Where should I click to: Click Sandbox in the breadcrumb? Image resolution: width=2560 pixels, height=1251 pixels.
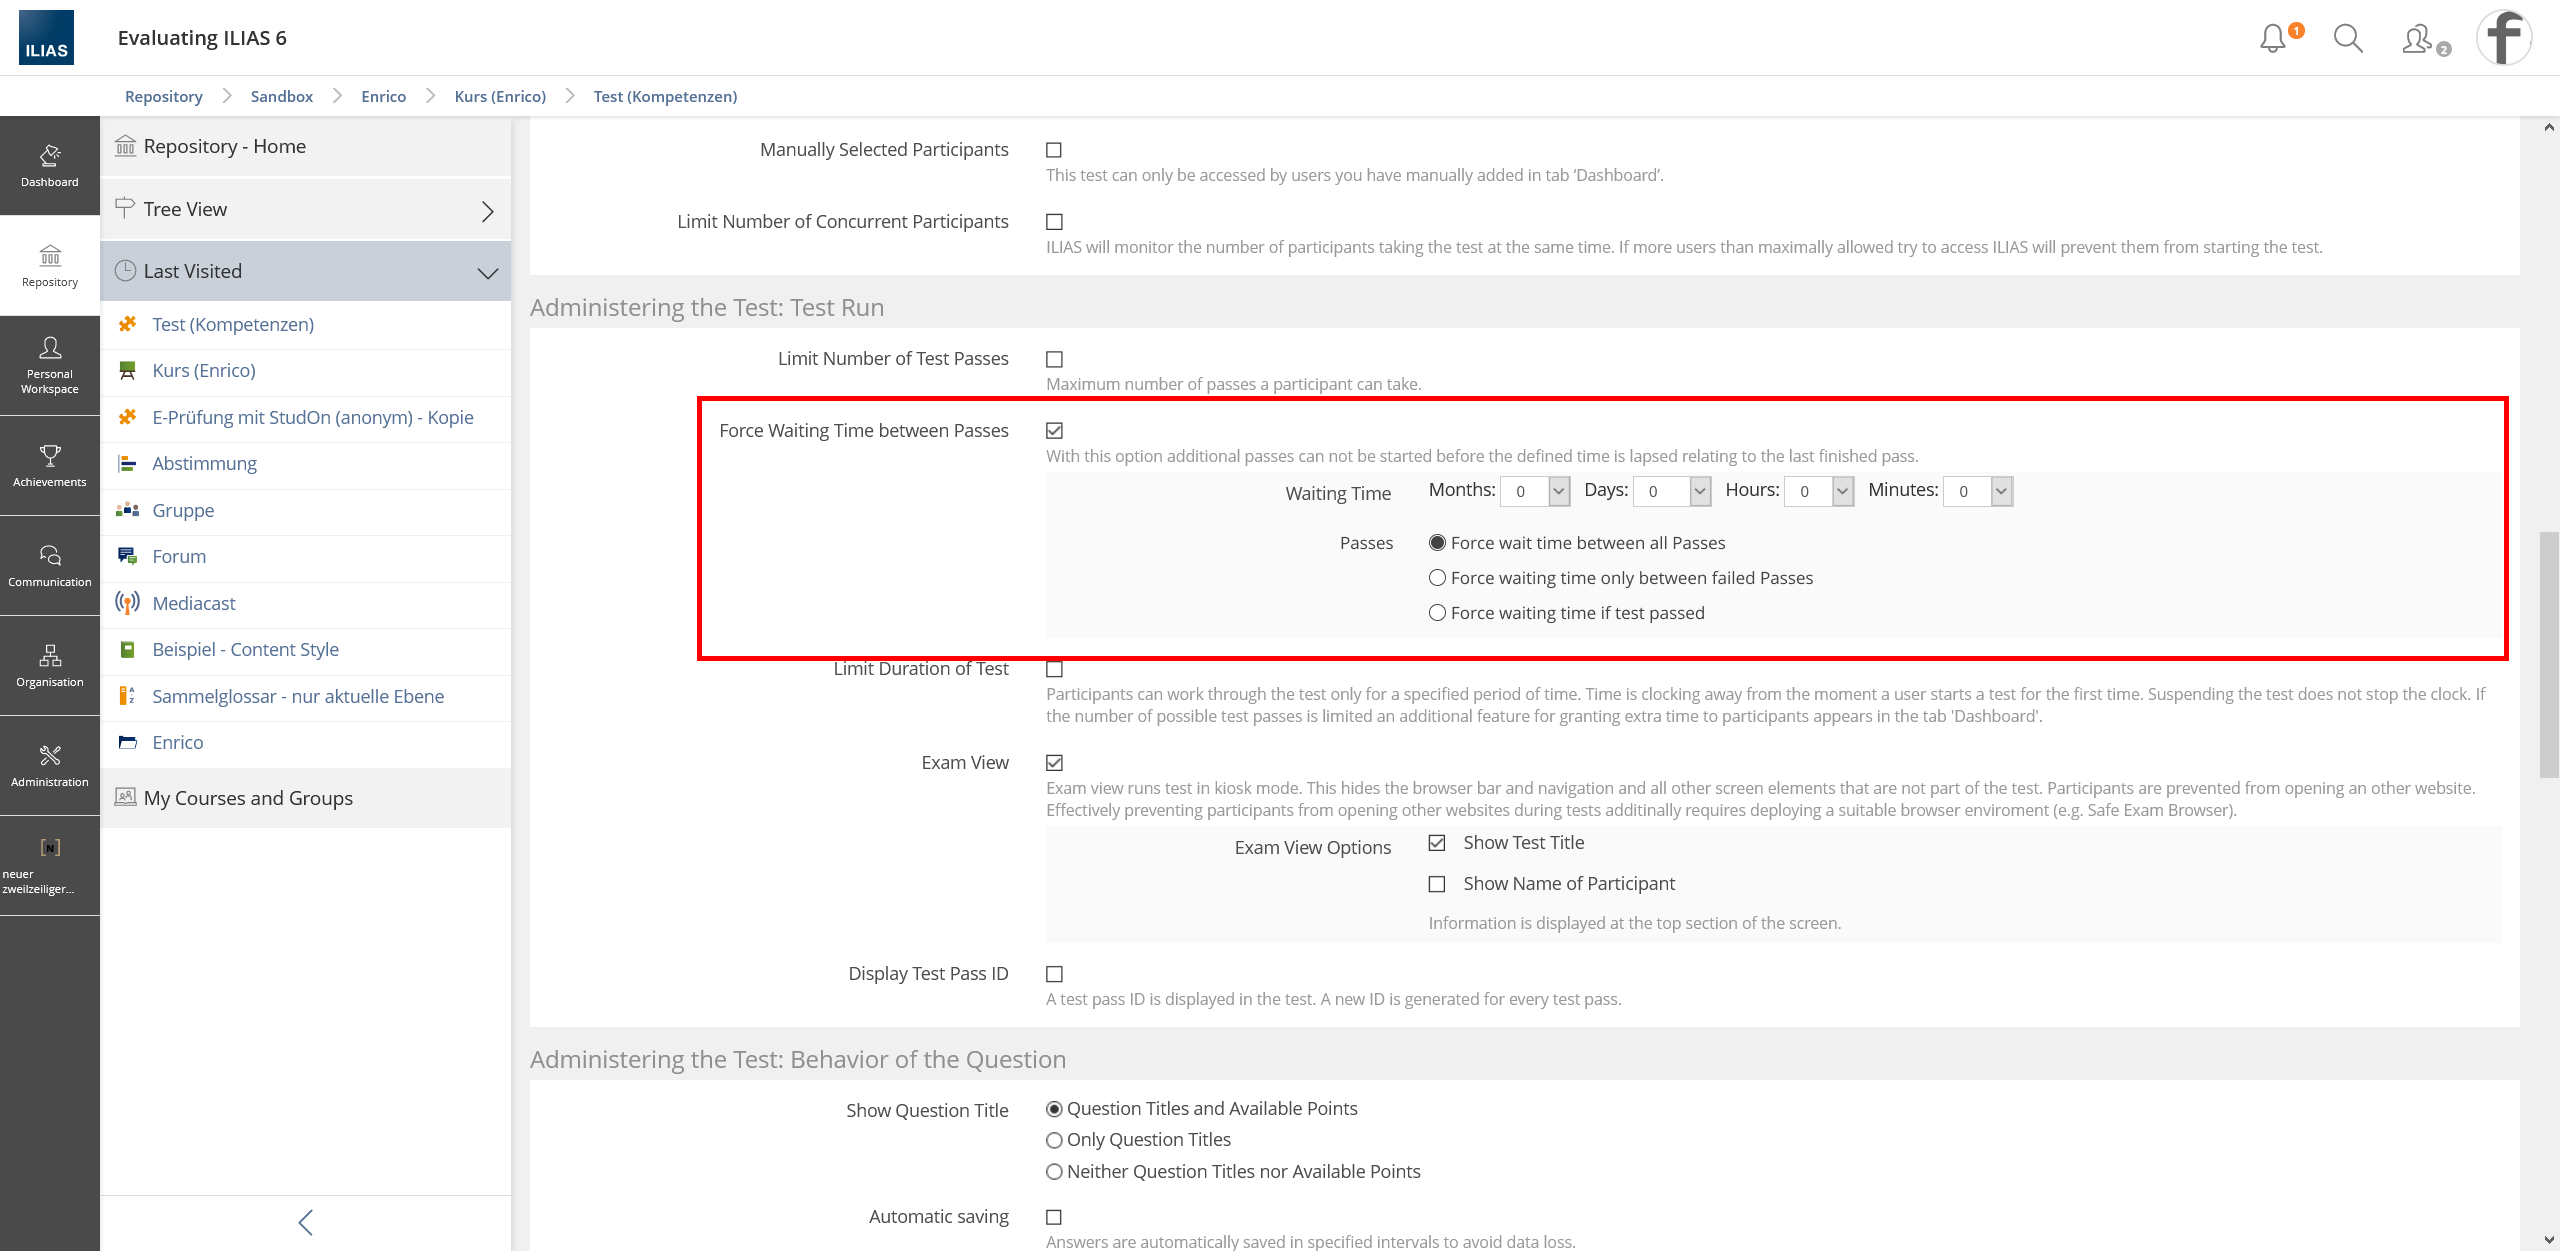tap(281, 96)
